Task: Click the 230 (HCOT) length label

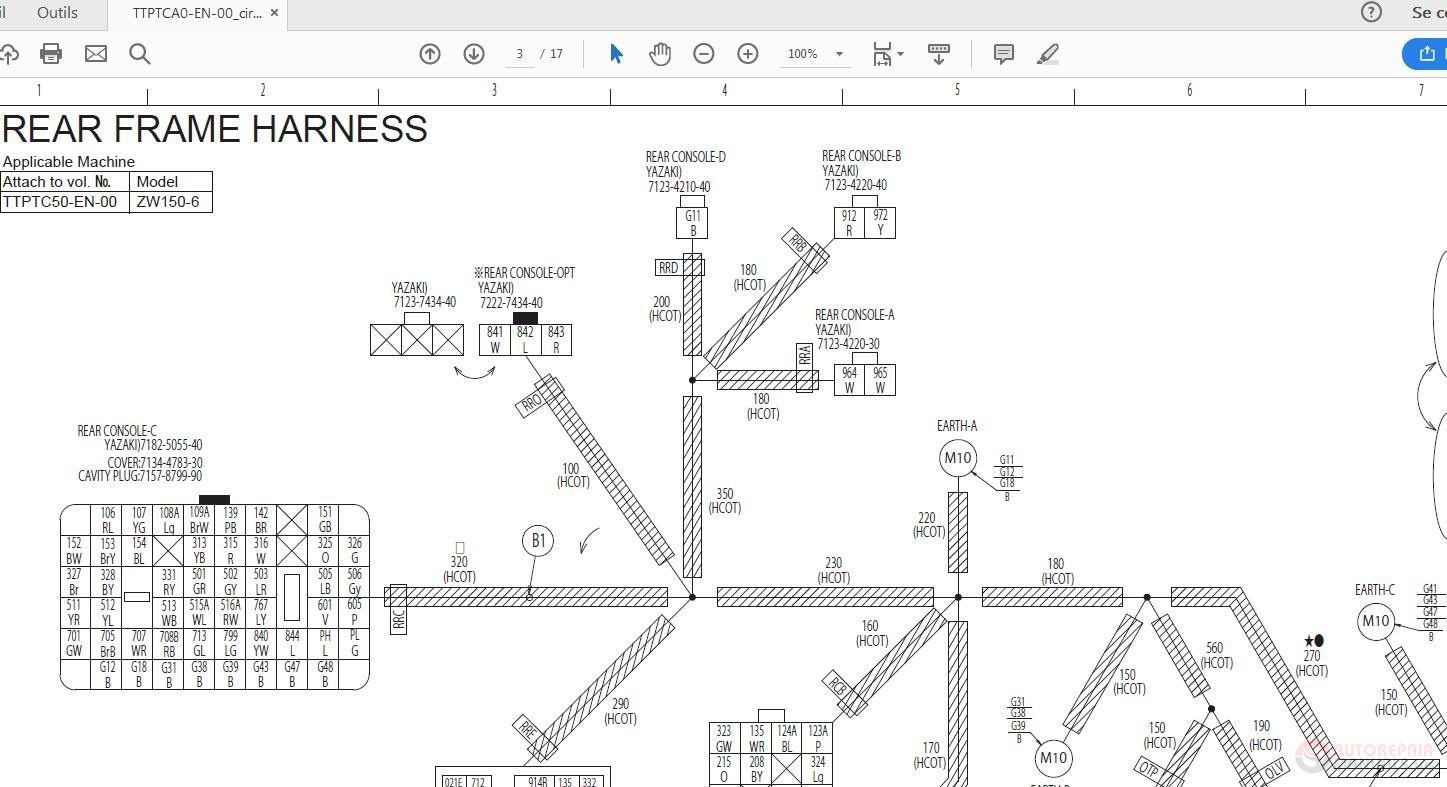Action: click(834, 570)
